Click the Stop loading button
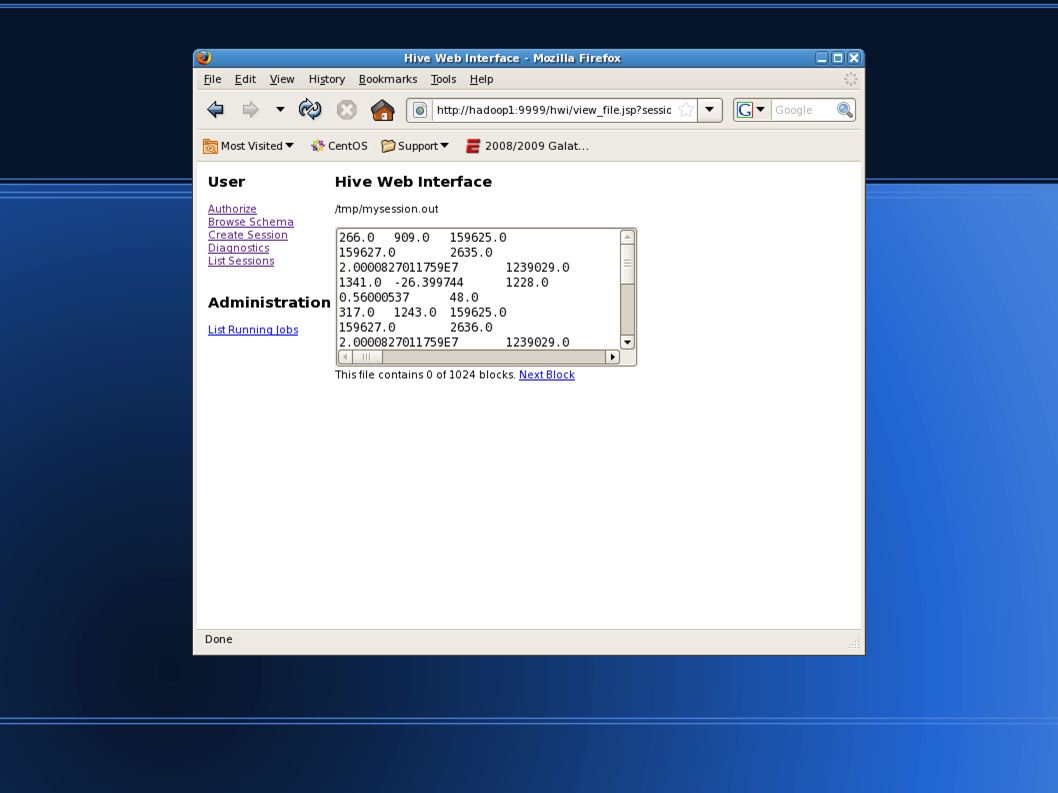Image resolution: width=1058 pixels, height=793 pixels. pos(346,109)
